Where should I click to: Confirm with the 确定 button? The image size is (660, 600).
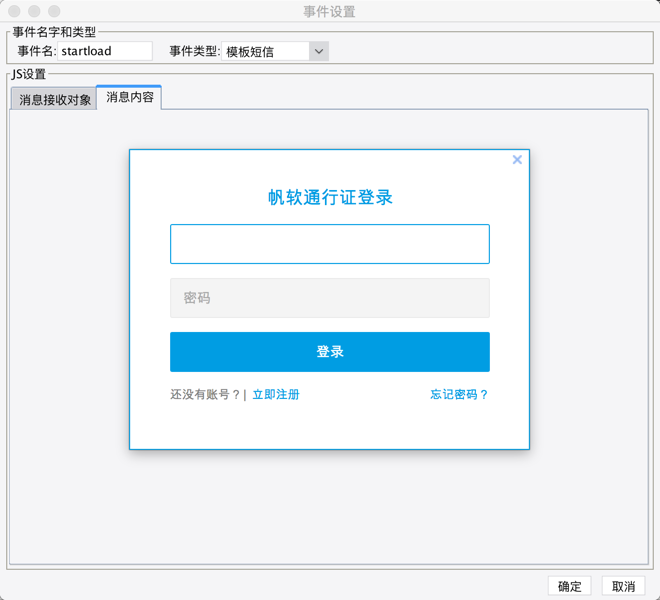[x=570, y=586]
